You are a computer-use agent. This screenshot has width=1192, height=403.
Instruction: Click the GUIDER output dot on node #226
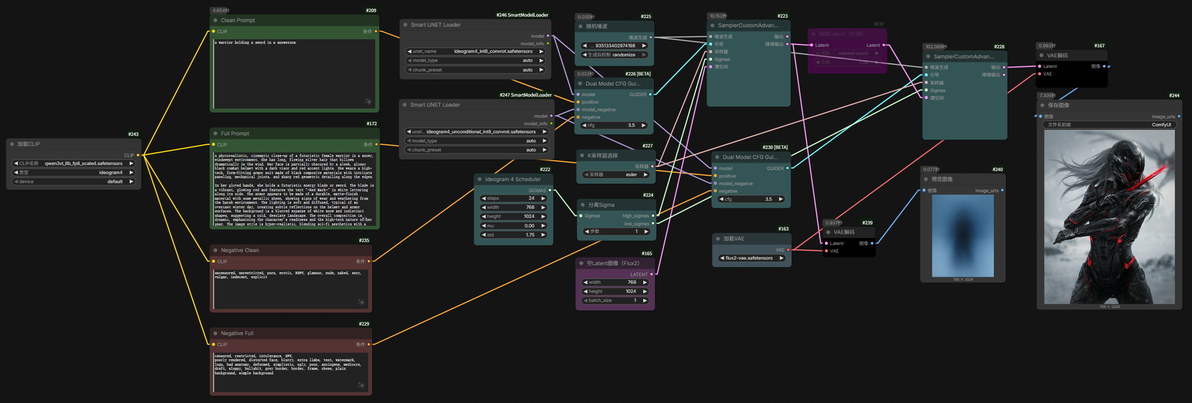click(651, 94)
